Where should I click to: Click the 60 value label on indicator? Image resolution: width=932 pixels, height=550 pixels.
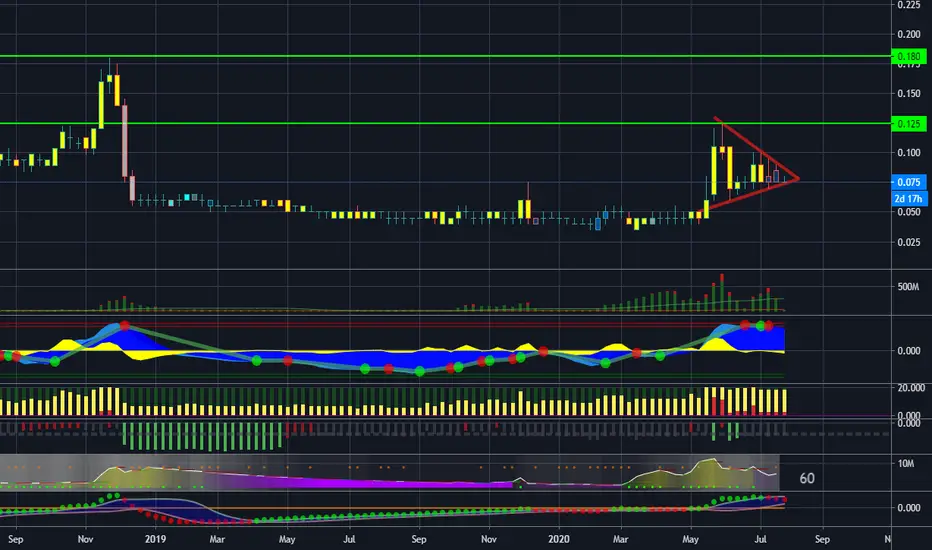click(807, 479)
